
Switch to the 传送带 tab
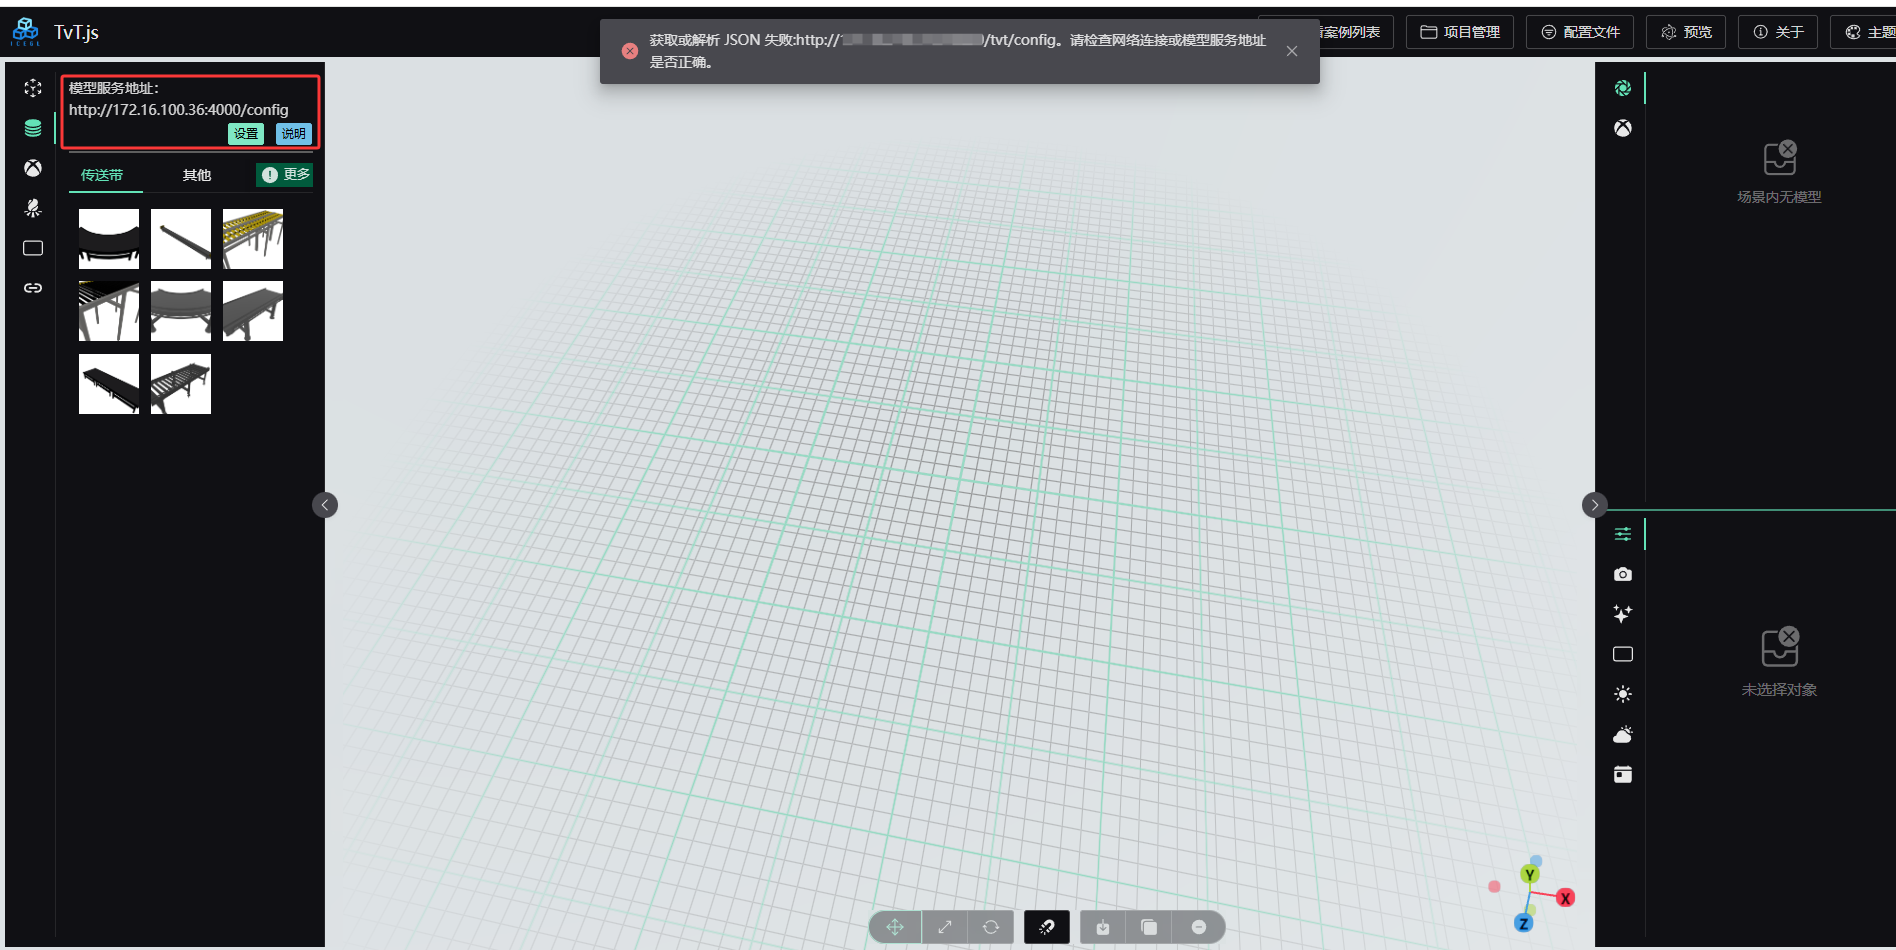[102, 175]
